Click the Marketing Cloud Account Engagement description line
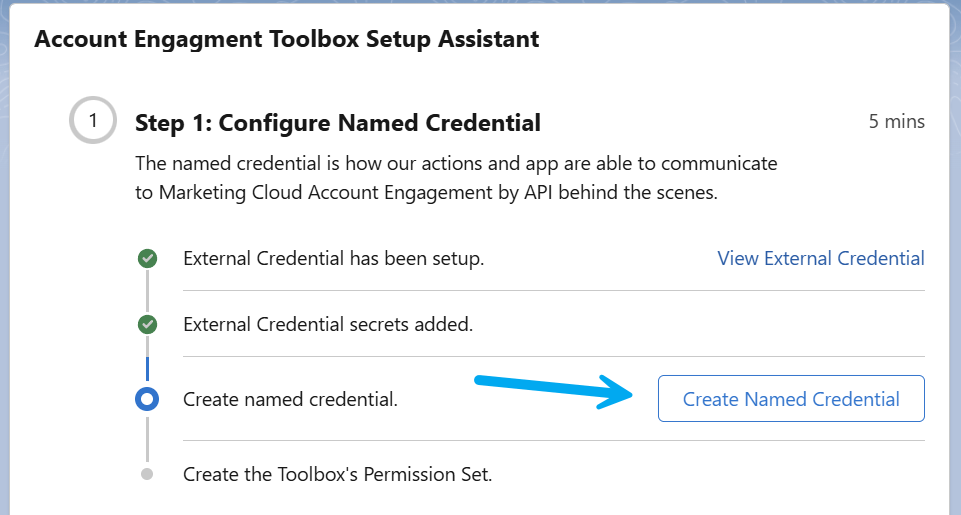961x515 pixels. coord(426,193)
